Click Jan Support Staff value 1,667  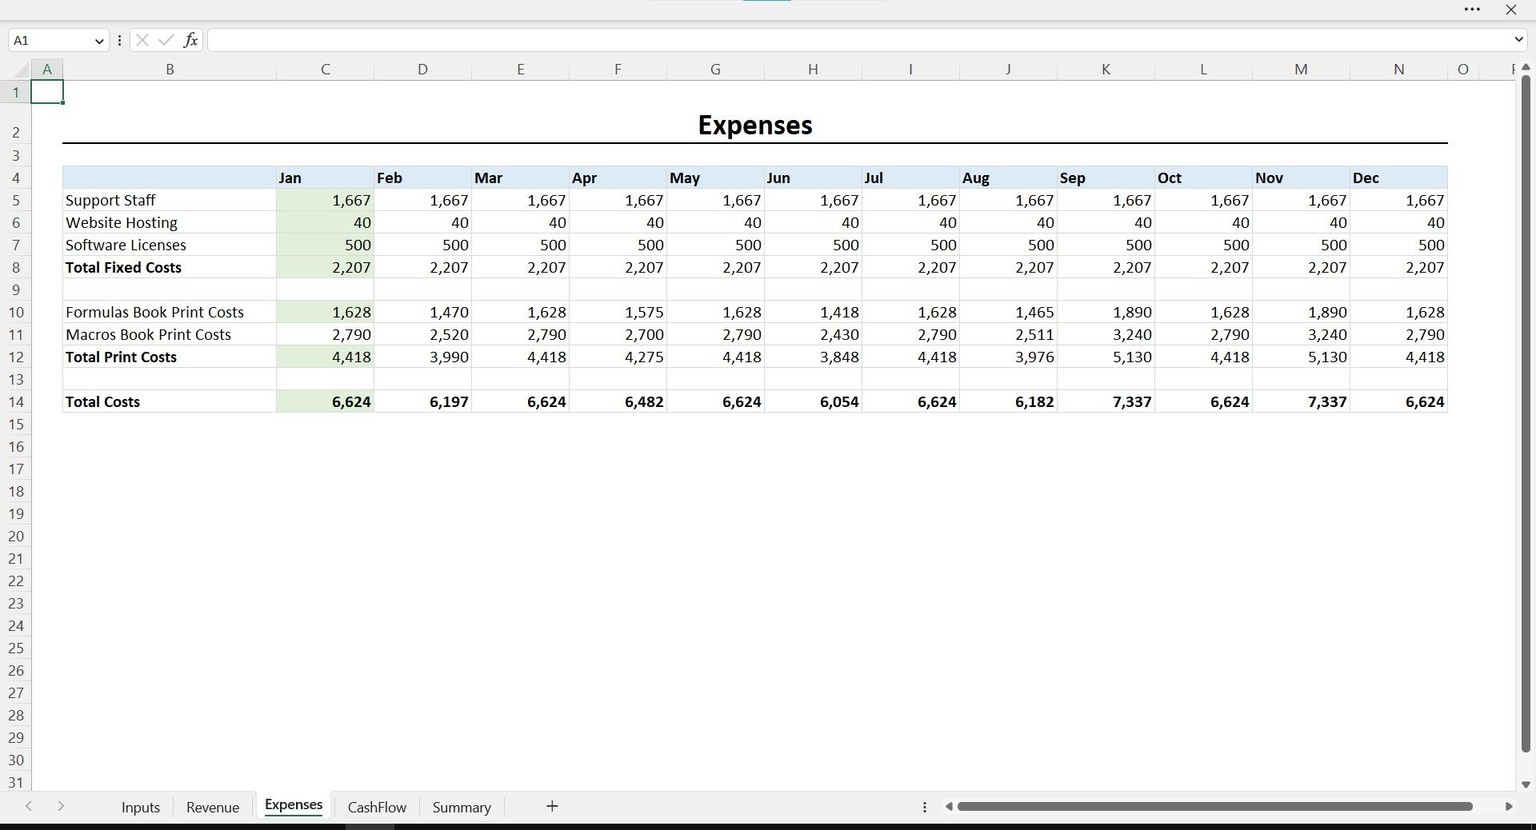point(325,200)
